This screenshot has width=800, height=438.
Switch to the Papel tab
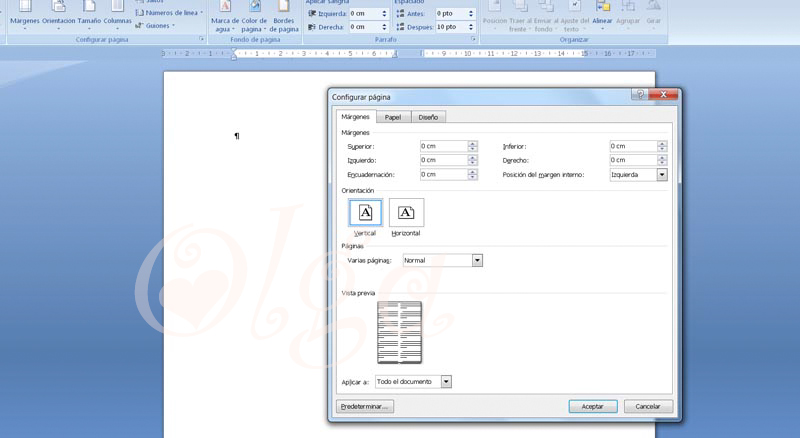[x=393, y=117]
